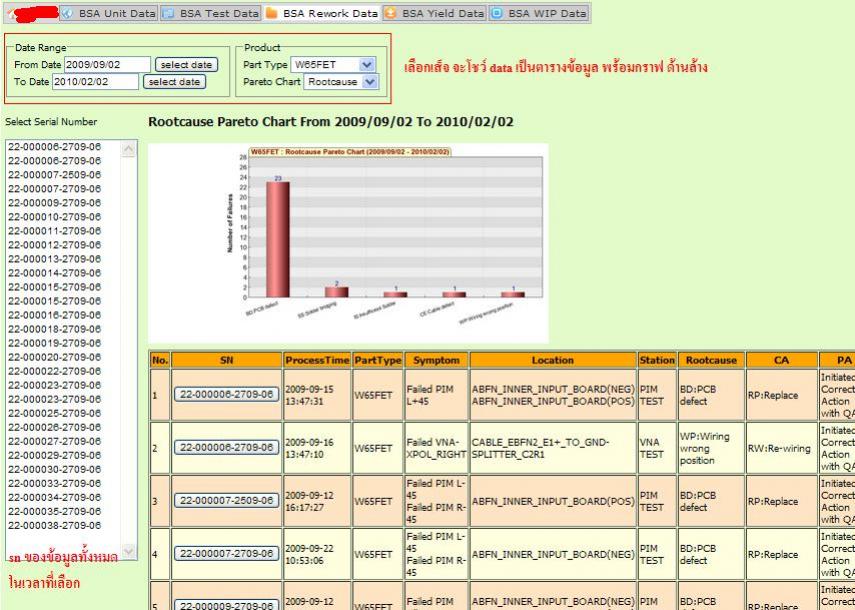855x610 pixels.
Task: Click the CABLE_EBFN2_E1+_TO_GND-SPLITTER_C2R1 location cell
Action: tap(553, 448)
